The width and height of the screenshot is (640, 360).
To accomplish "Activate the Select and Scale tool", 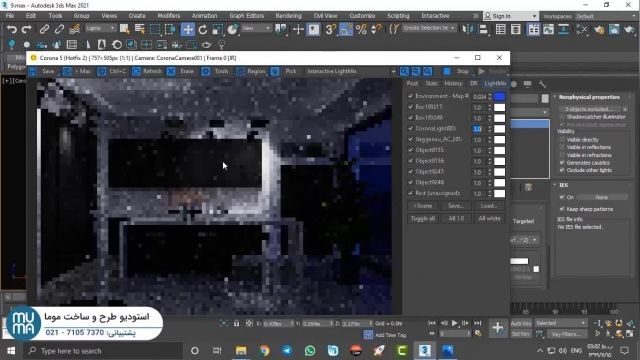I will click(x=218, y=29).
